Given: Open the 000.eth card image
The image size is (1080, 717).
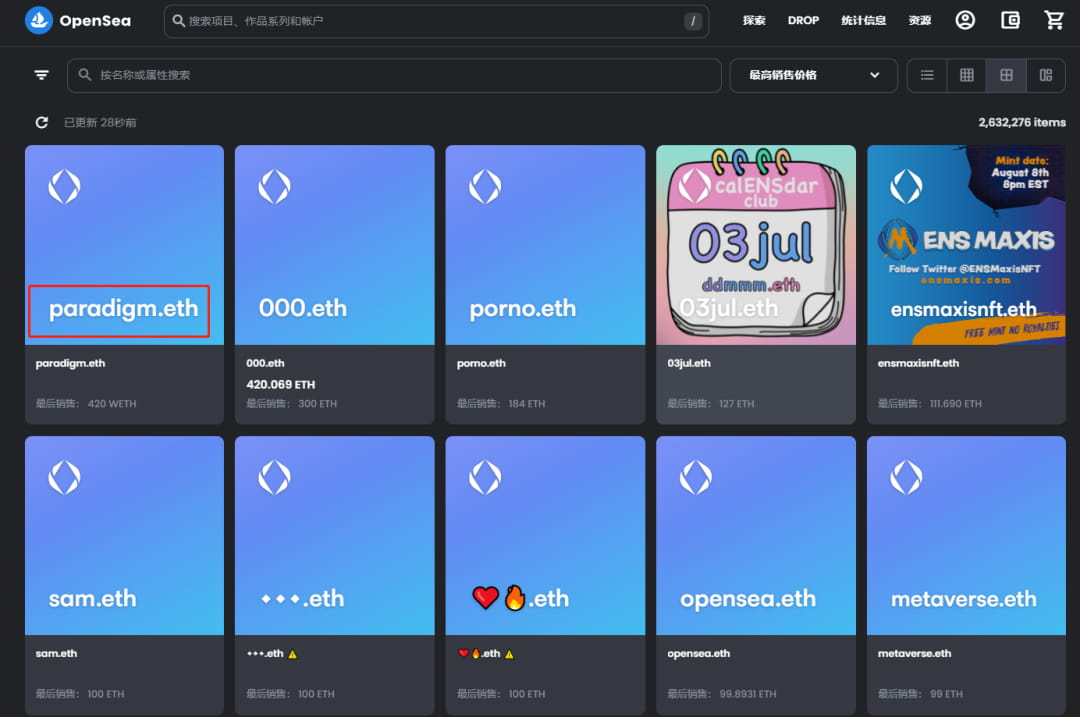Looking at the screenshot, I should coord(335,245).
